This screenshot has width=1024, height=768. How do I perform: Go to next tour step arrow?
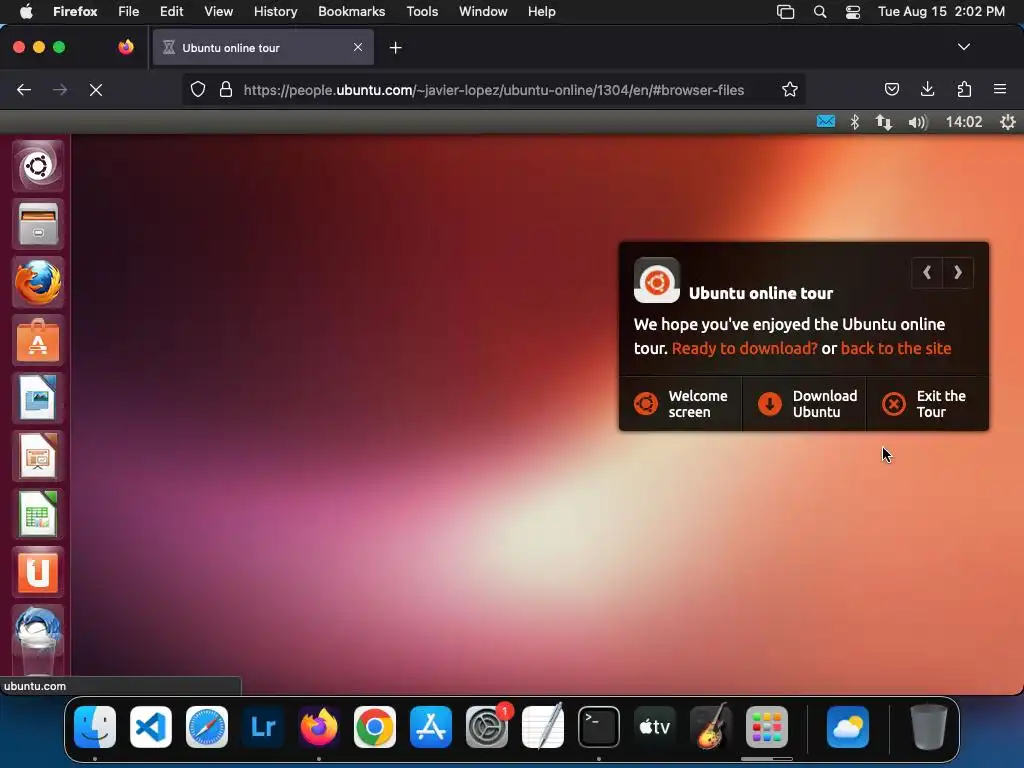(x=958, y=272)
